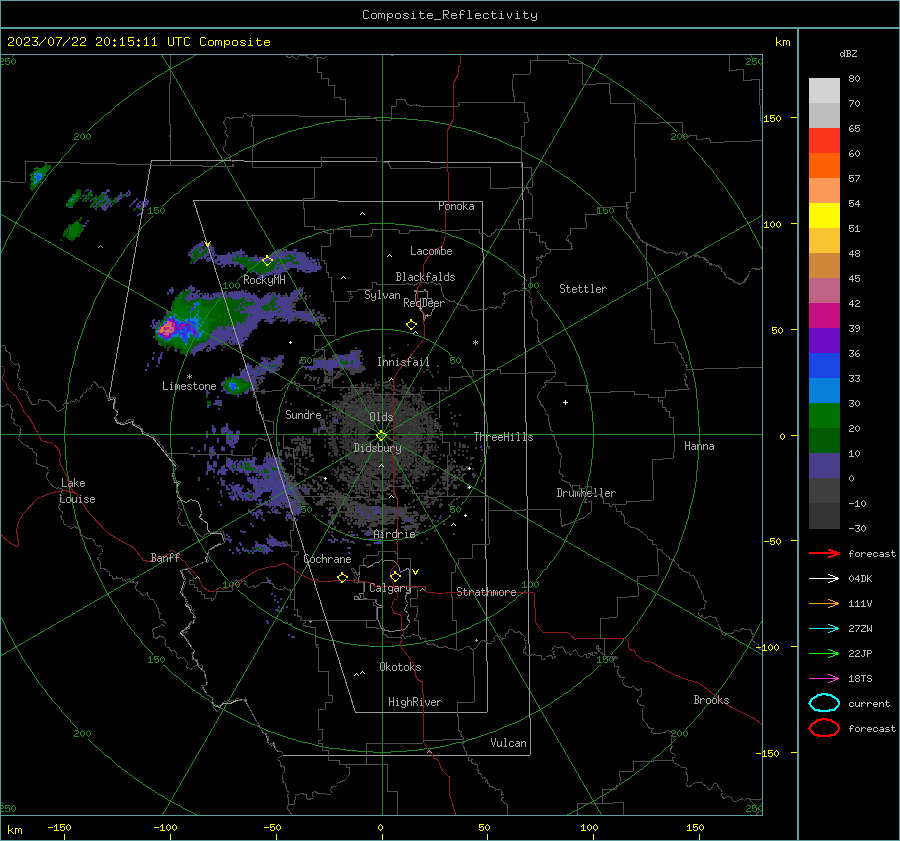900x841 pixels.
Task: Click the magenta 18TS arrow legend icon
Action: 824,679
